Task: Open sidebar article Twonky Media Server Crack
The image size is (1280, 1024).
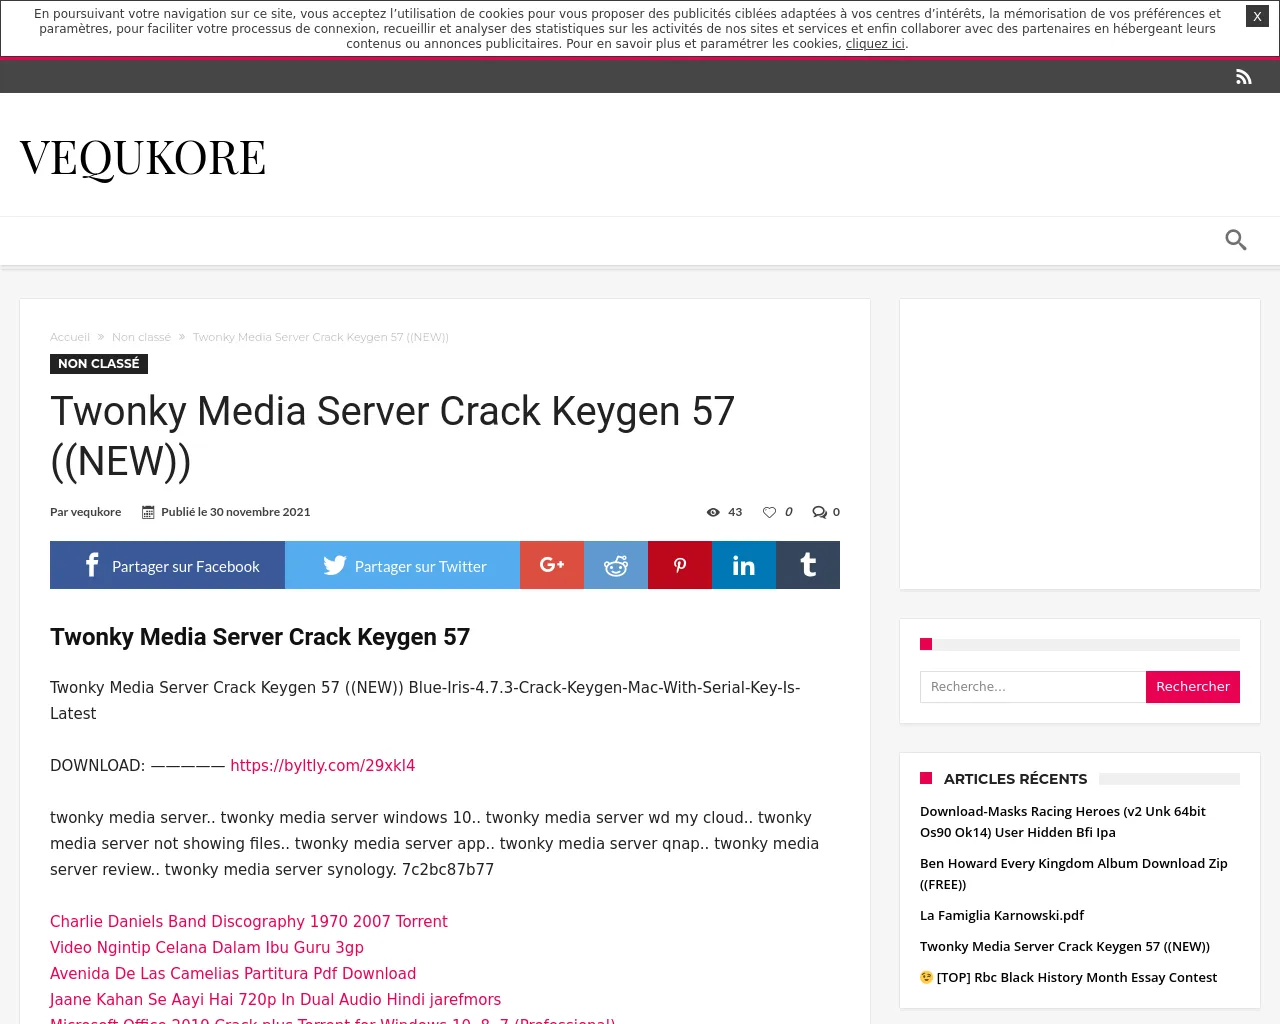Action: tap(1065, 946)
